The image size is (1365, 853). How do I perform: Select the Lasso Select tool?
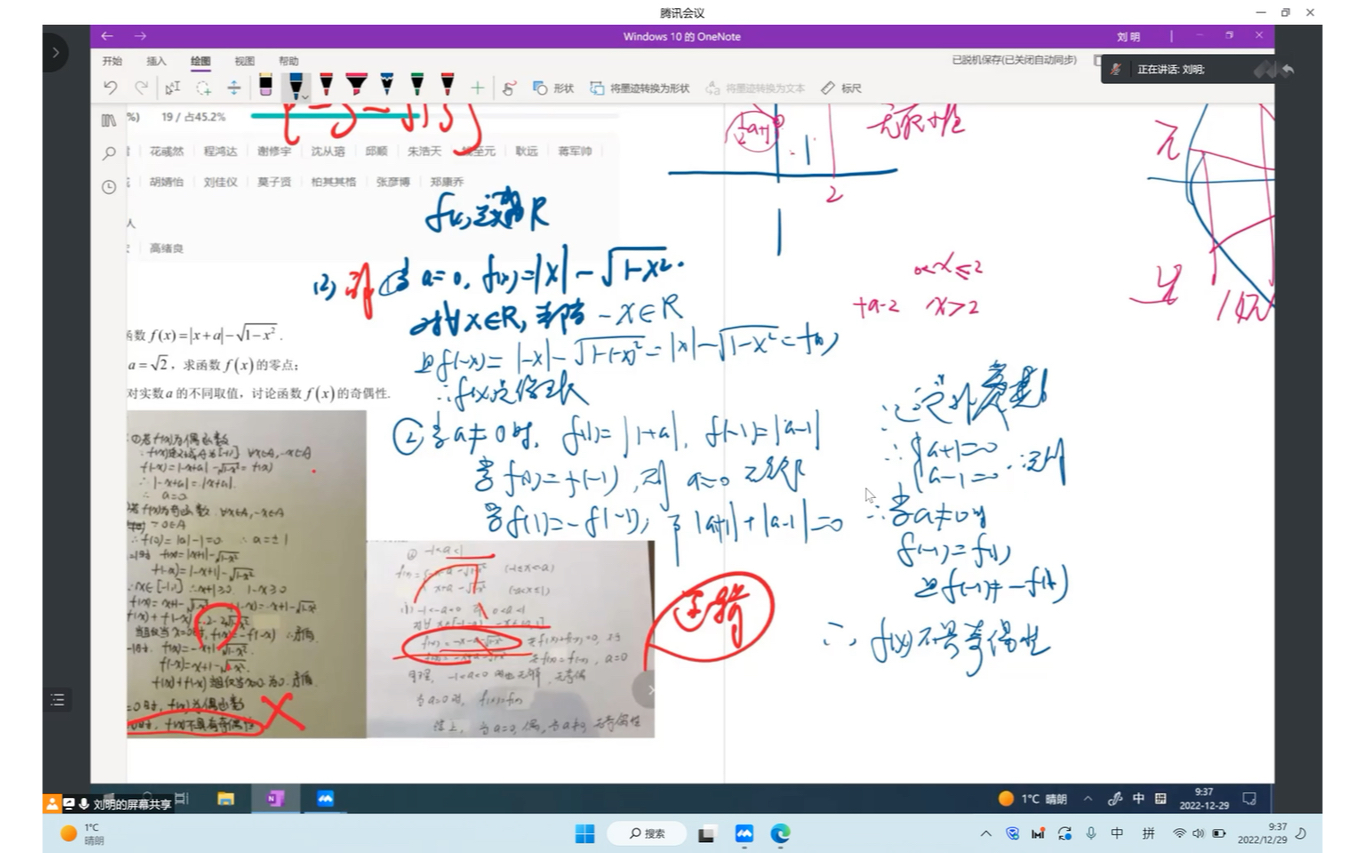tap(203, 88)
